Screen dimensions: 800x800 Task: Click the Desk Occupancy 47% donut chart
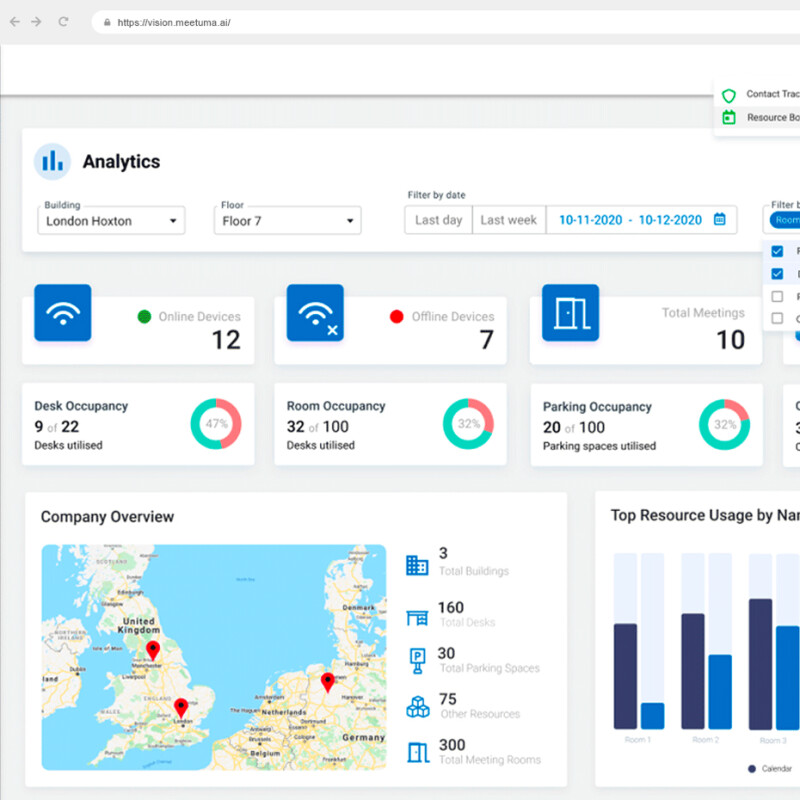click(x=216, y=424)
